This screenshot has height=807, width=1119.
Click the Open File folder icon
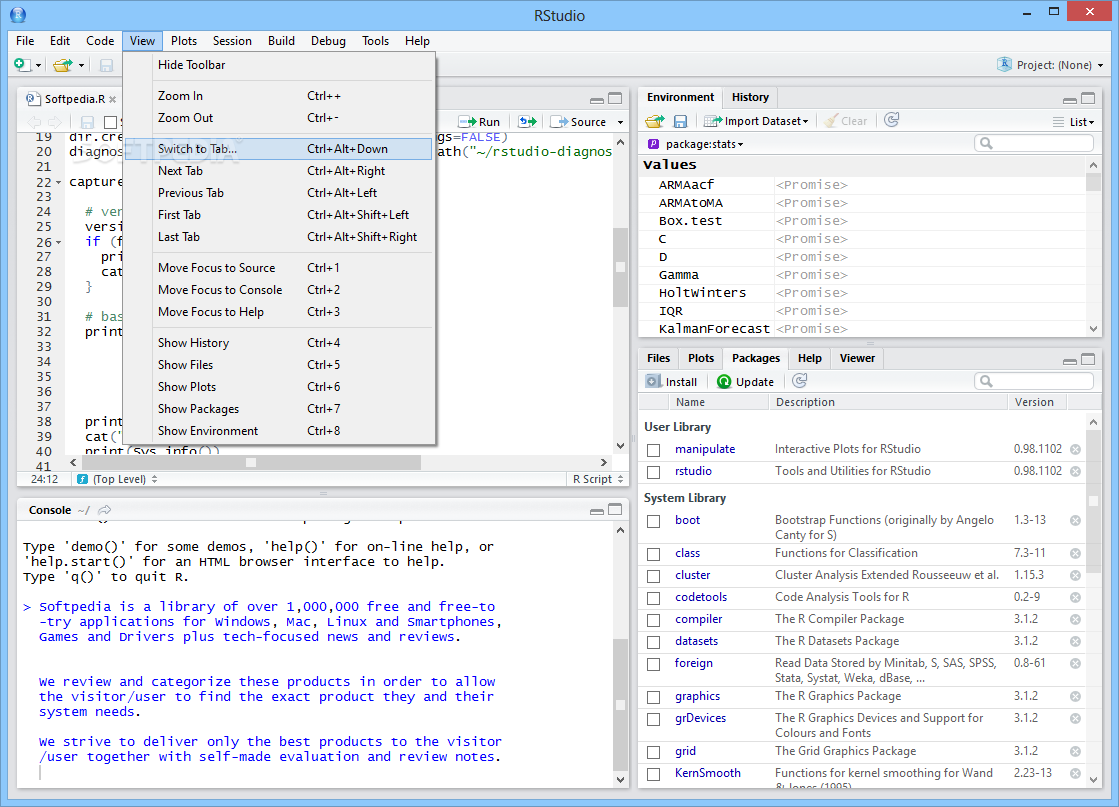tap(63, 65)
